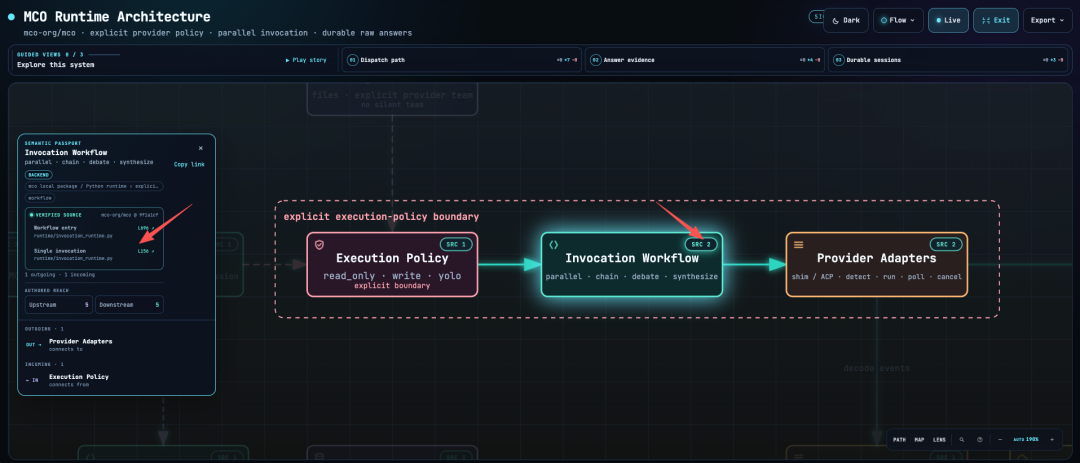Click Copy link in passport panel
The height and width of the screenshot is (463, 1080).
coord(189,164)
